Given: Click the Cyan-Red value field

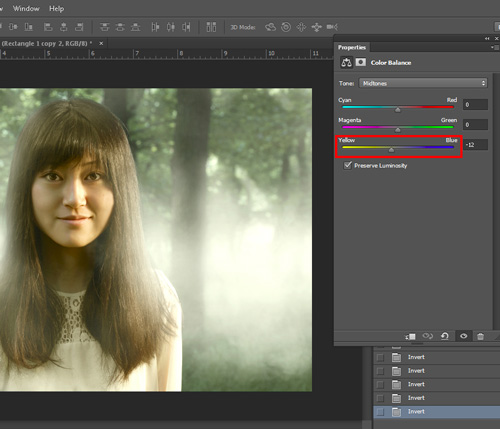Looking at the screenshot, I should (475, 105).
